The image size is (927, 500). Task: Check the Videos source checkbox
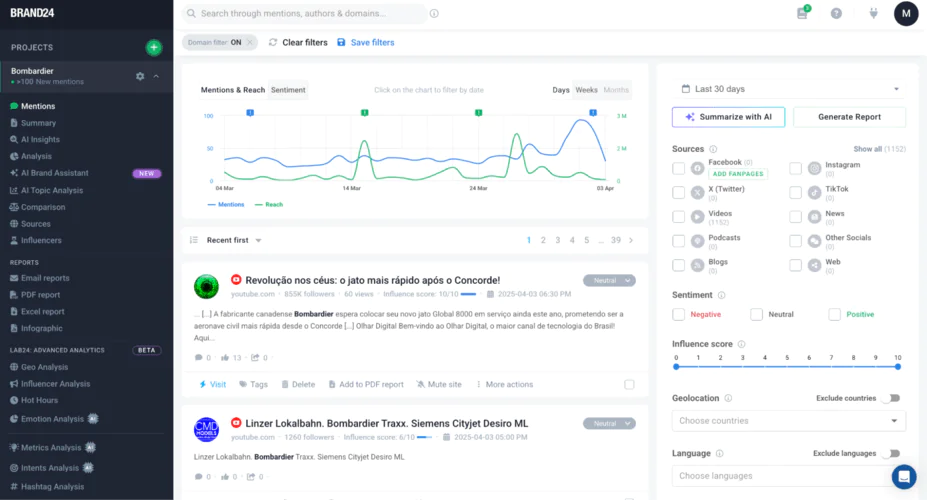(x=679, y=217)
